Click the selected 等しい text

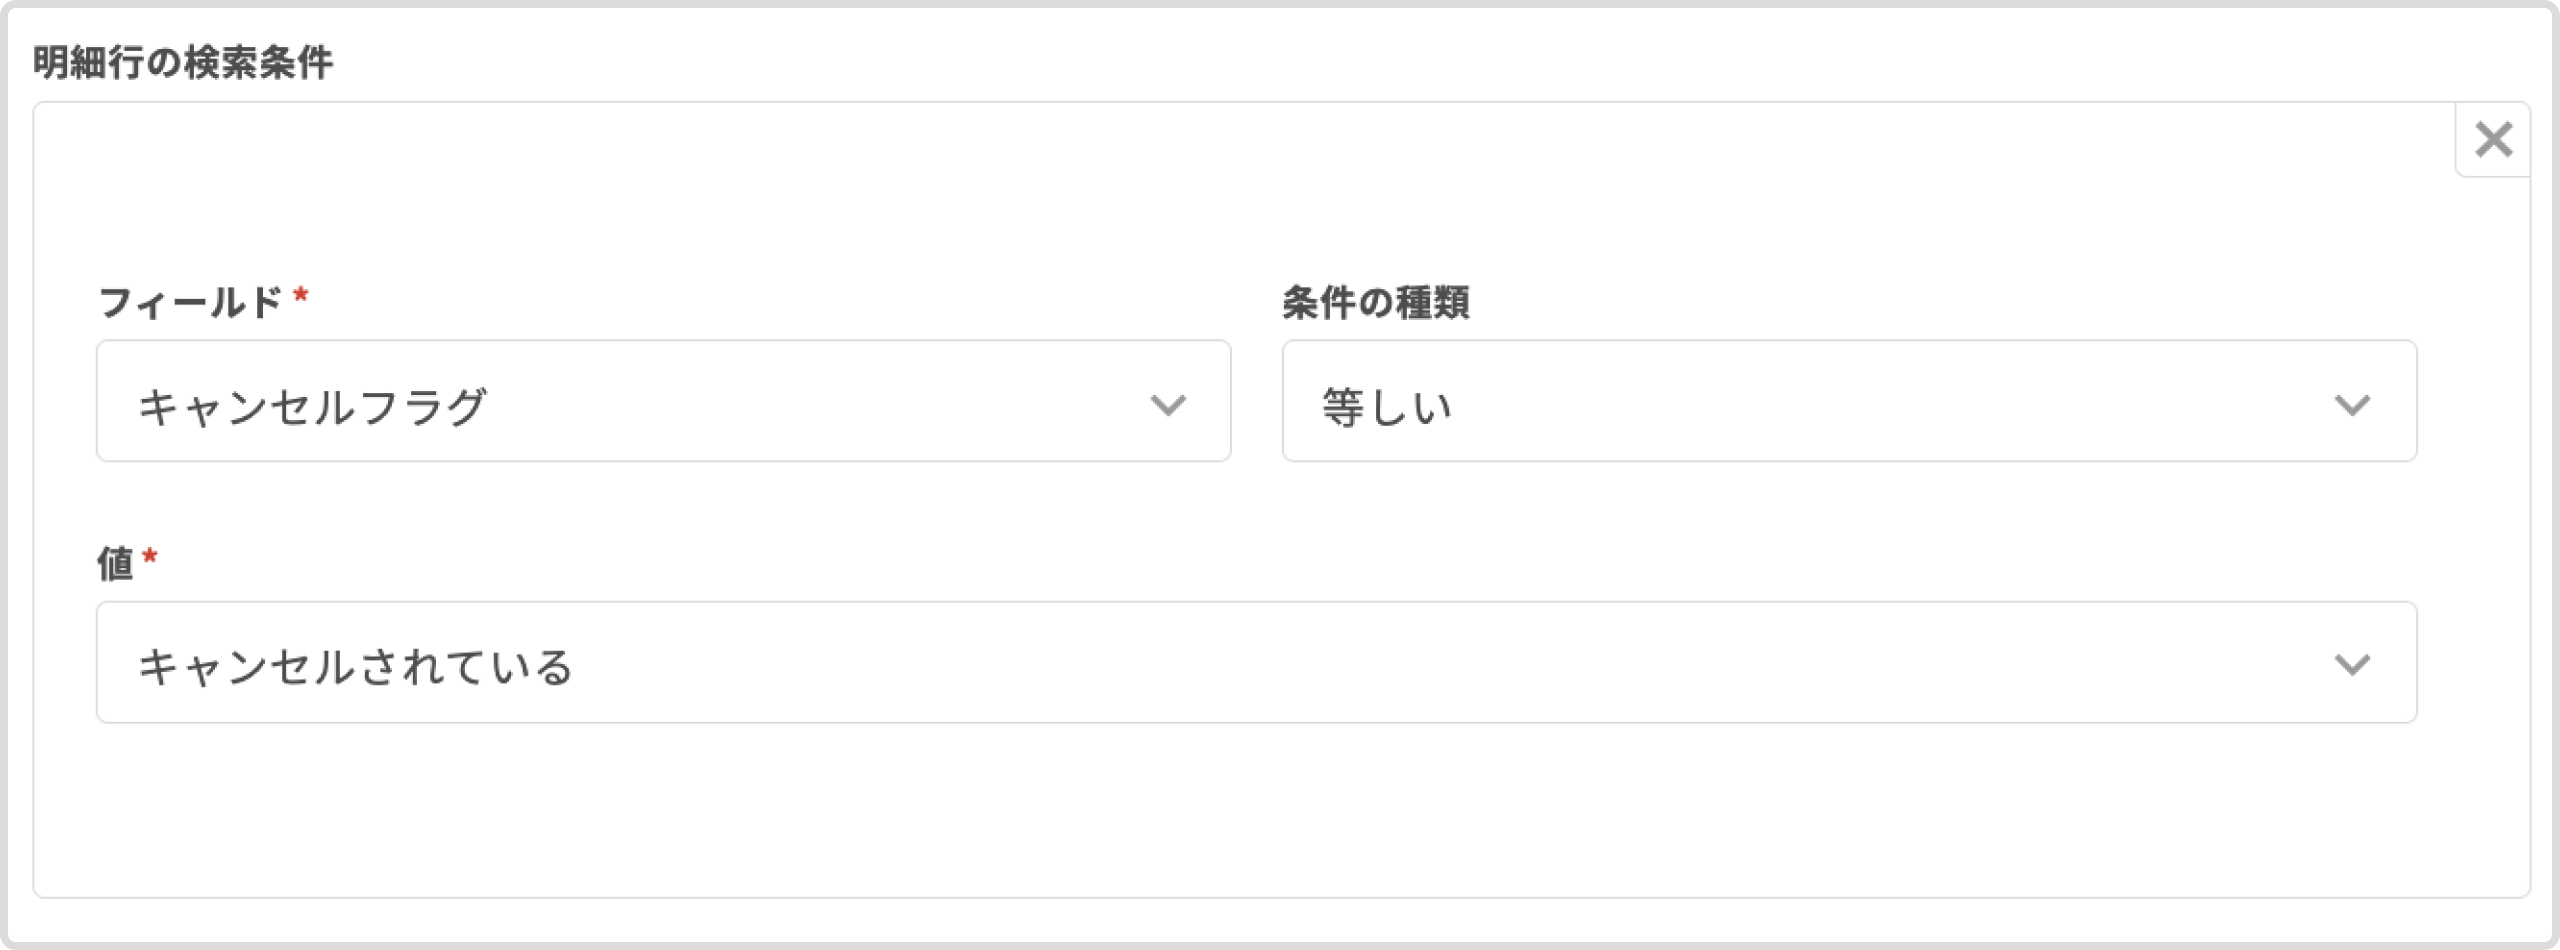pyautogui.click(x=1386, y=406)
